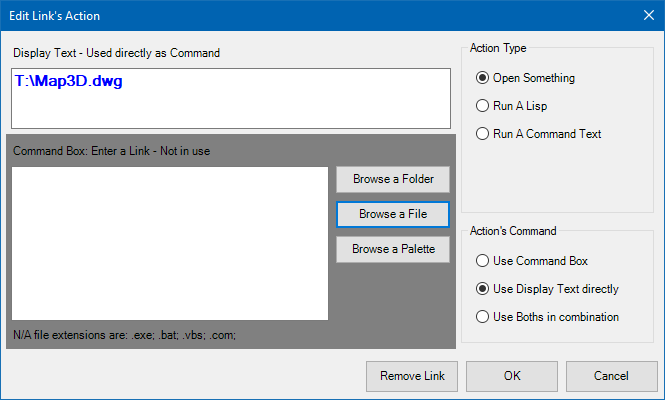
Task: Click the N/A file extensions note
Action: pos(125,334)
